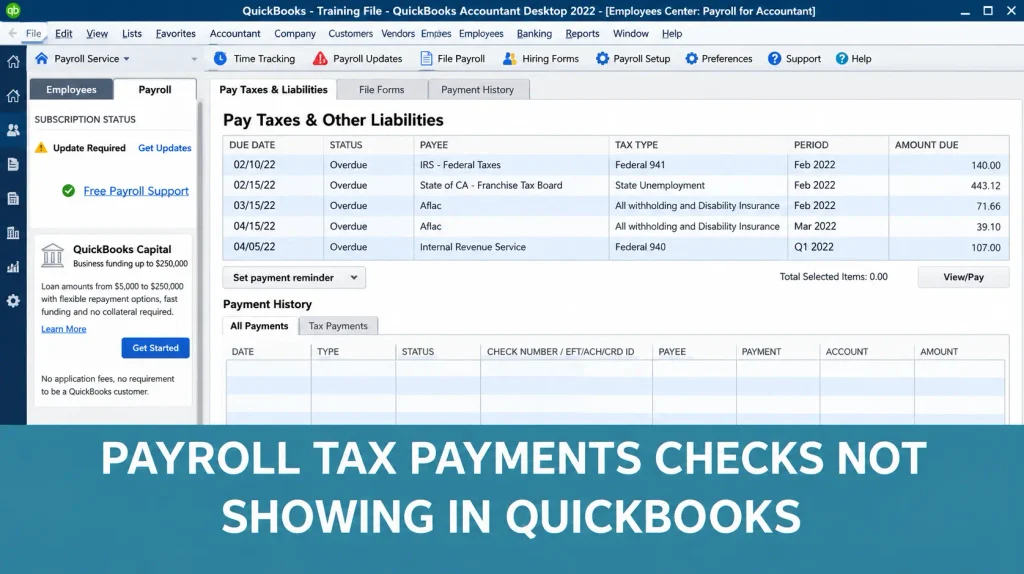
Task: Select the Payroll tab in left panel
Action: click(155, 89)
